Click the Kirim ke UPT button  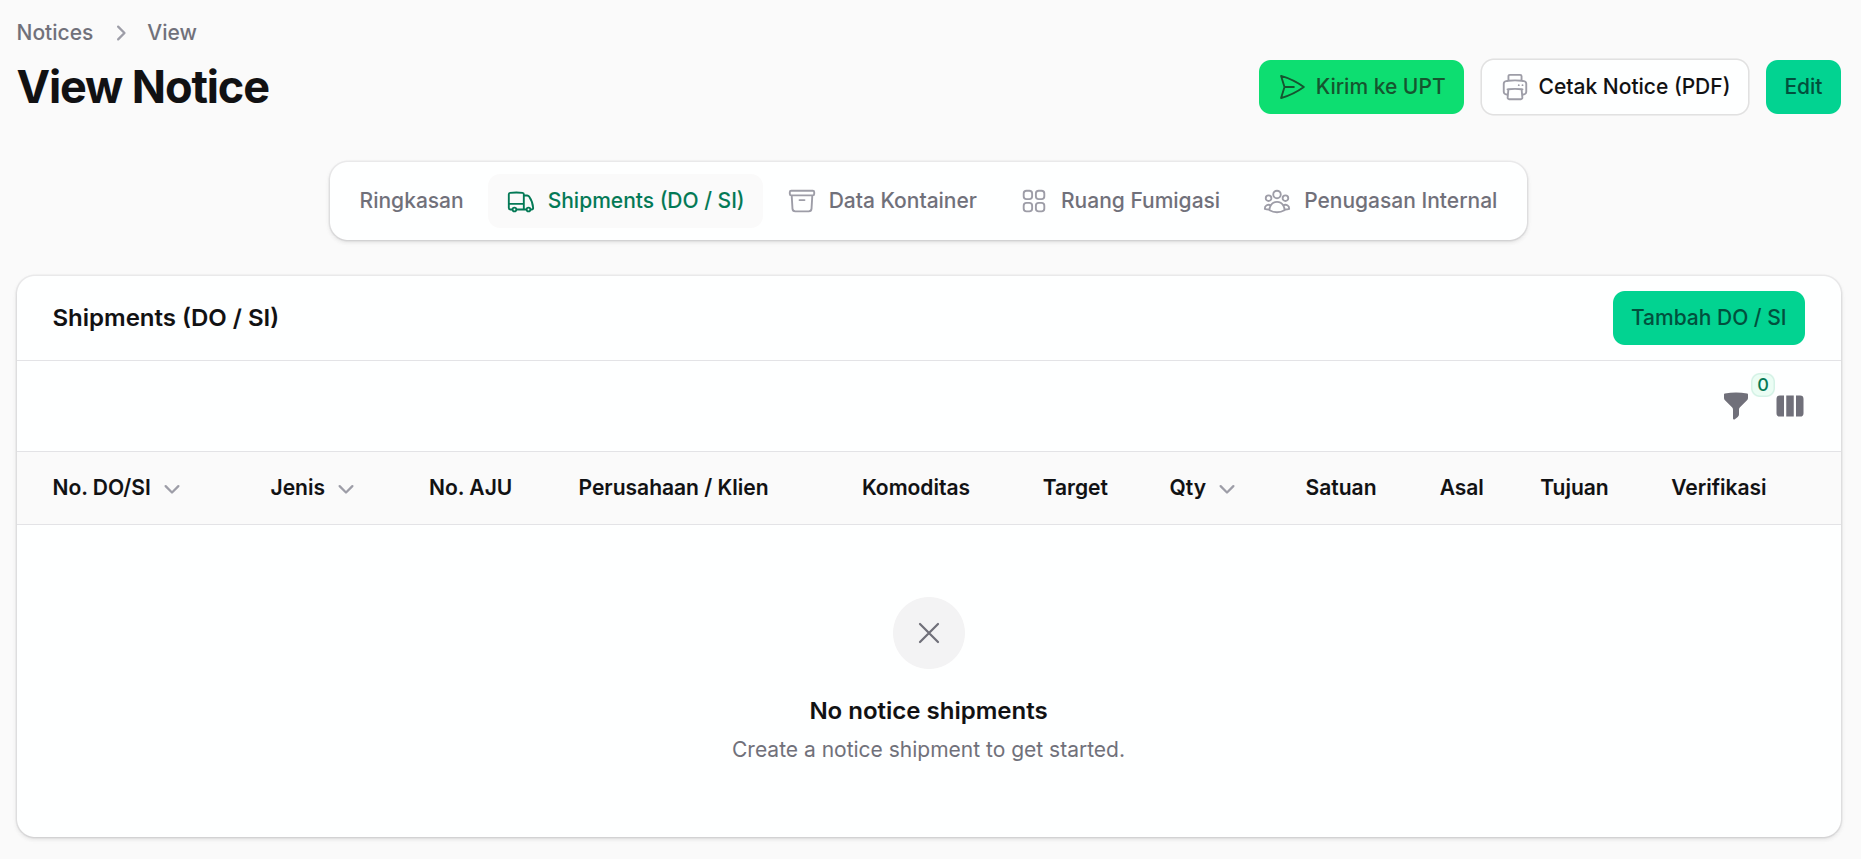pos(1361,87)
